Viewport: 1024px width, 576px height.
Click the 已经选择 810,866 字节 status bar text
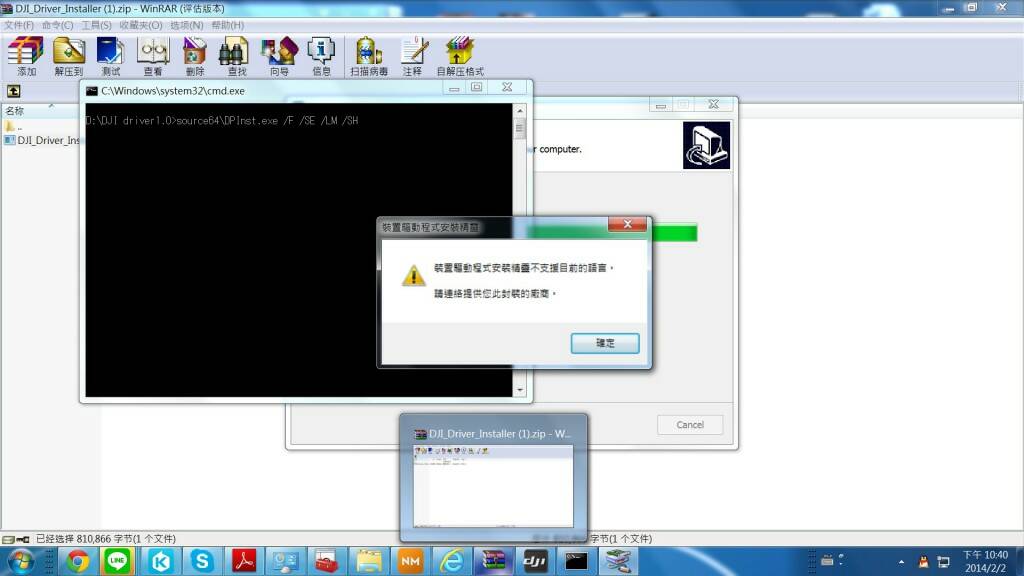tap(106, 539)
